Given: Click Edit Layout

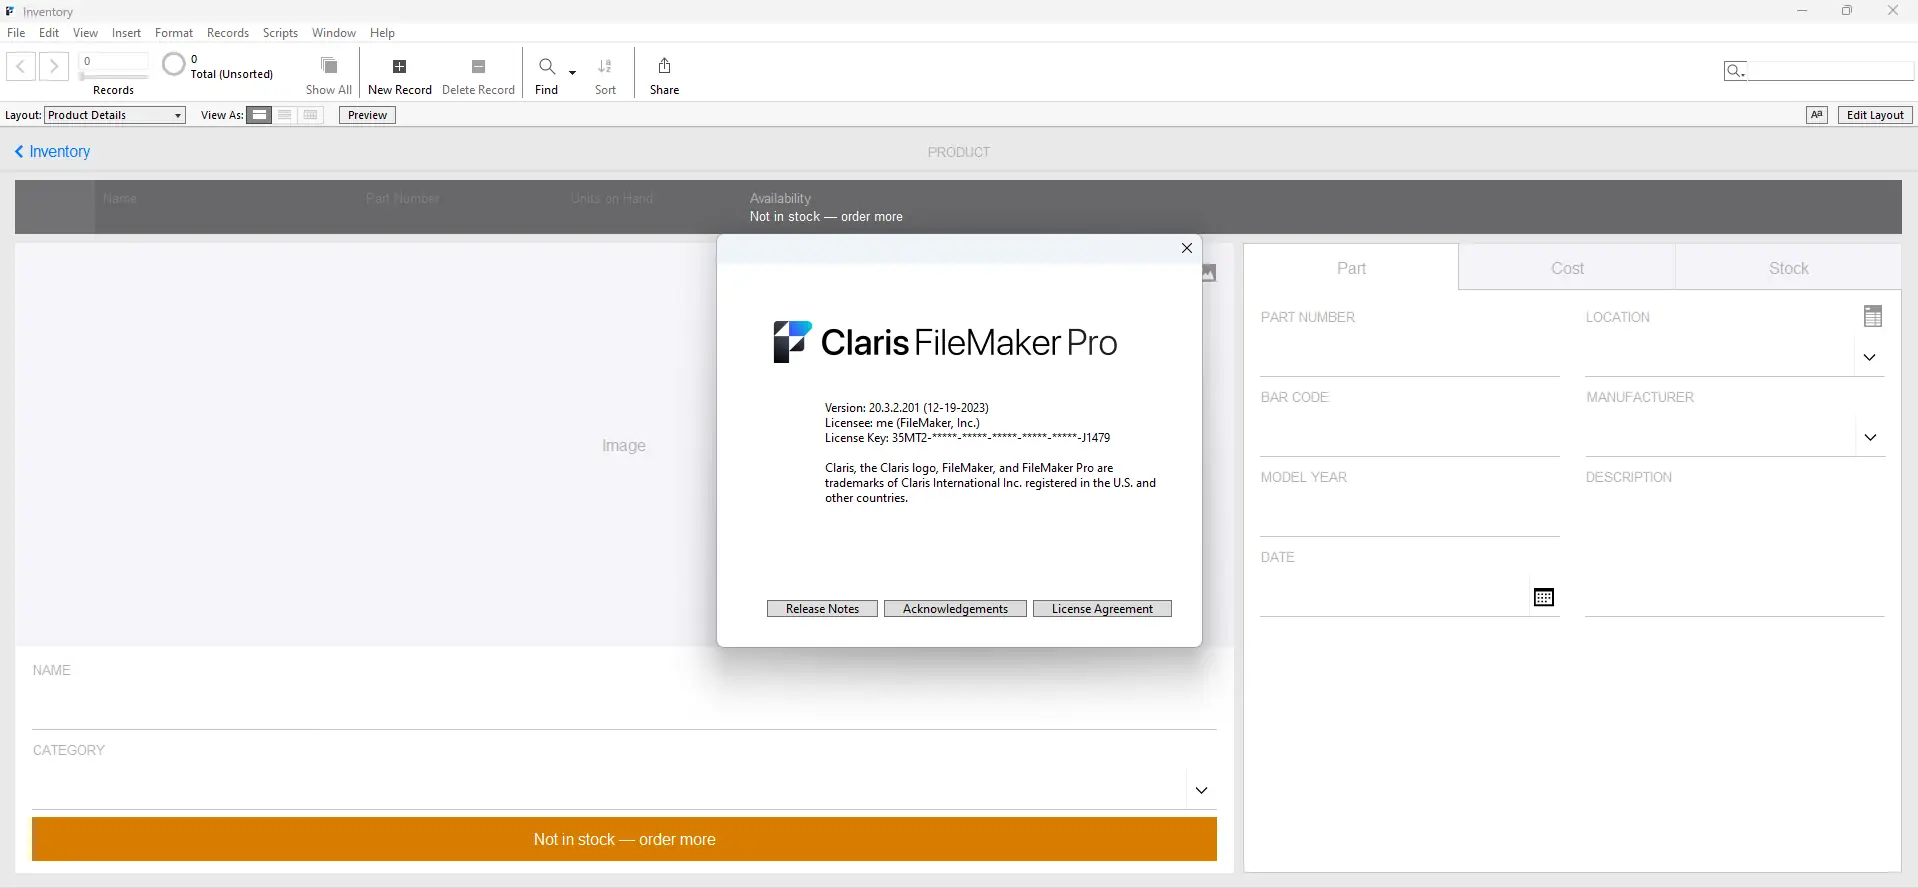Looking at the screenshot, I should tap(1875, 115).
